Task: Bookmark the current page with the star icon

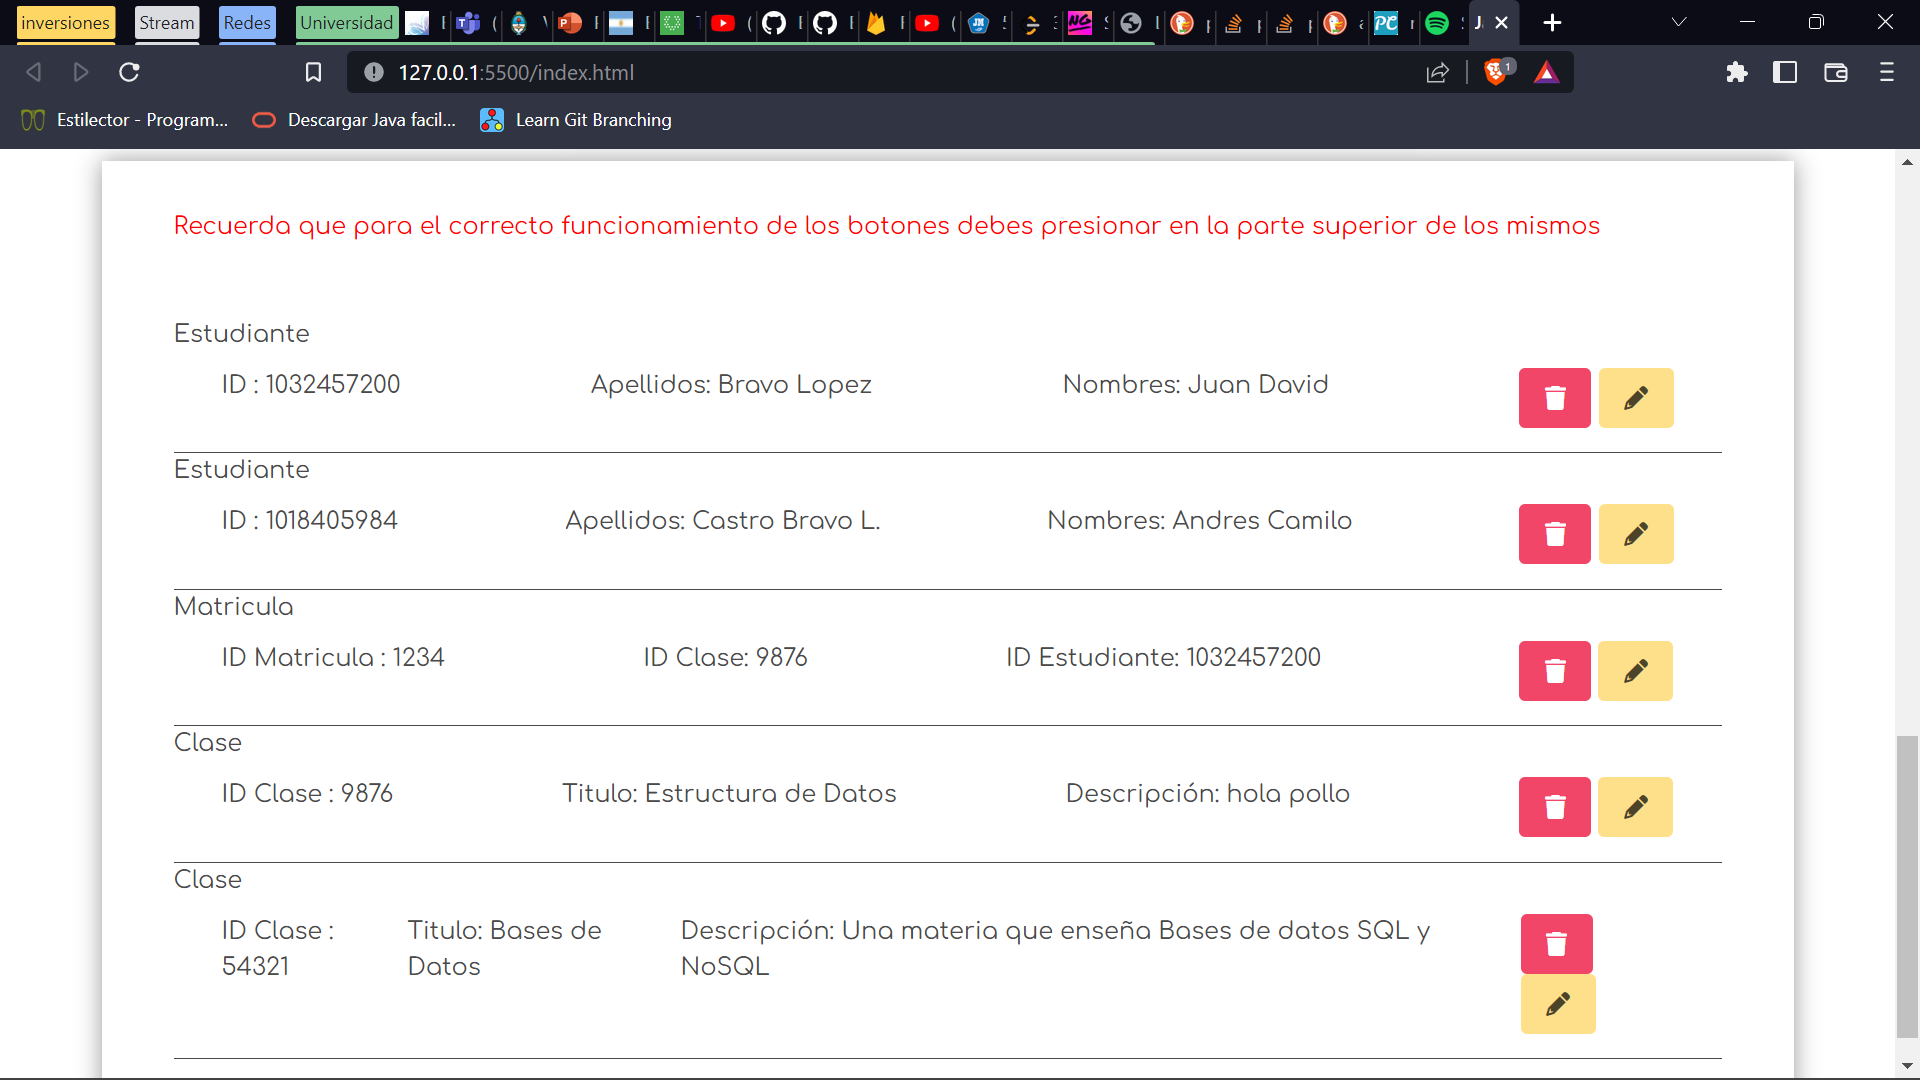Action: pos(313,72)
